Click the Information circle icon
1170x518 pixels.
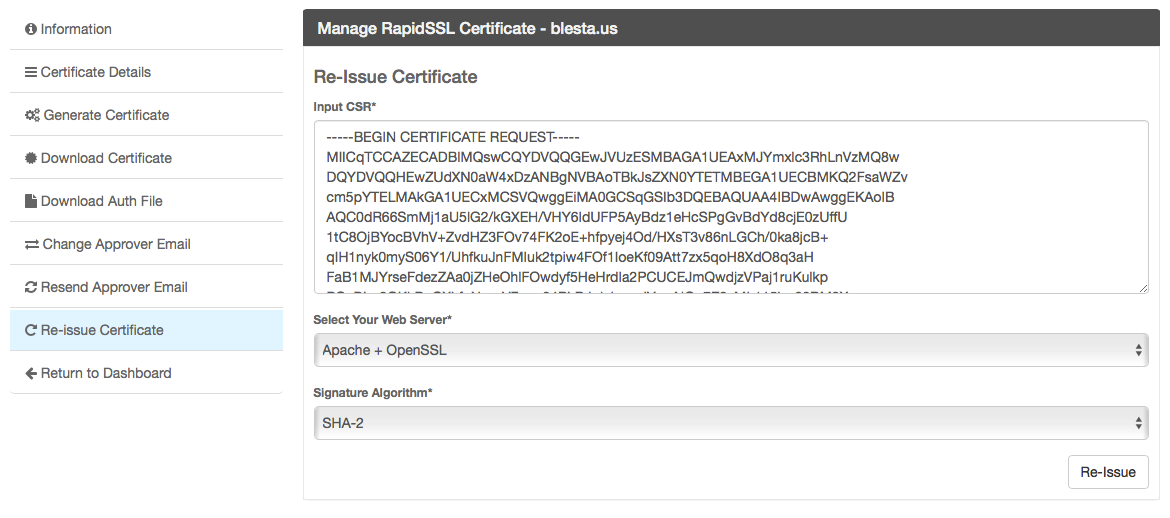click(31, 30)
